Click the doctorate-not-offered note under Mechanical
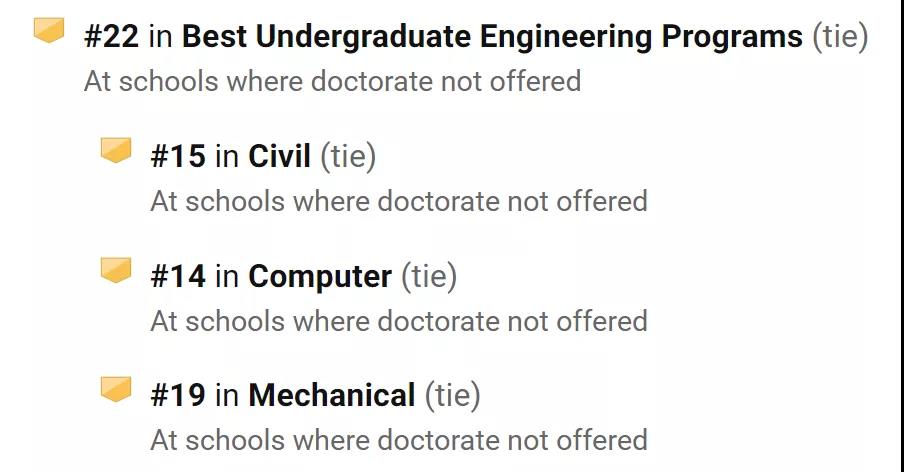The width and height of the screenshot is (904, 472). click(399, 440)
